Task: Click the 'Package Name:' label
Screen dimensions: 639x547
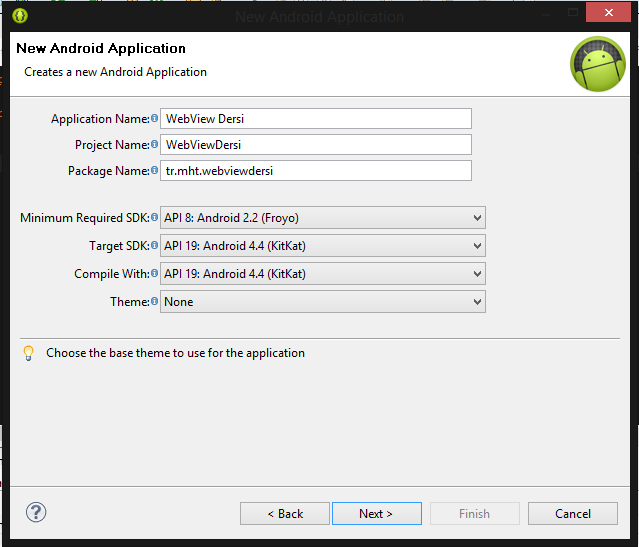Action: (109, 171)
